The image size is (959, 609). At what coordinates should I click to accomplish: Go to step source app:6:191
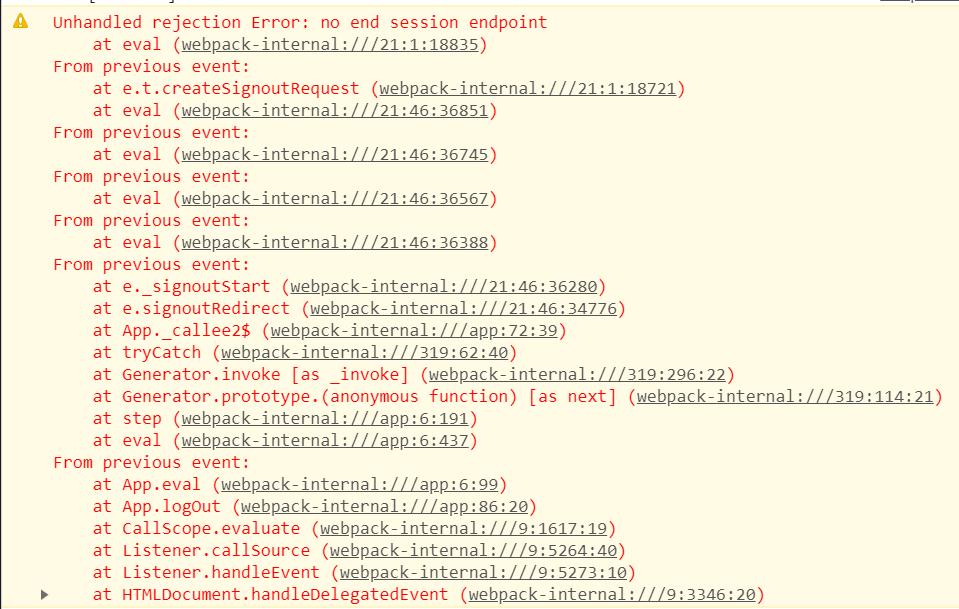coord(325,419)
